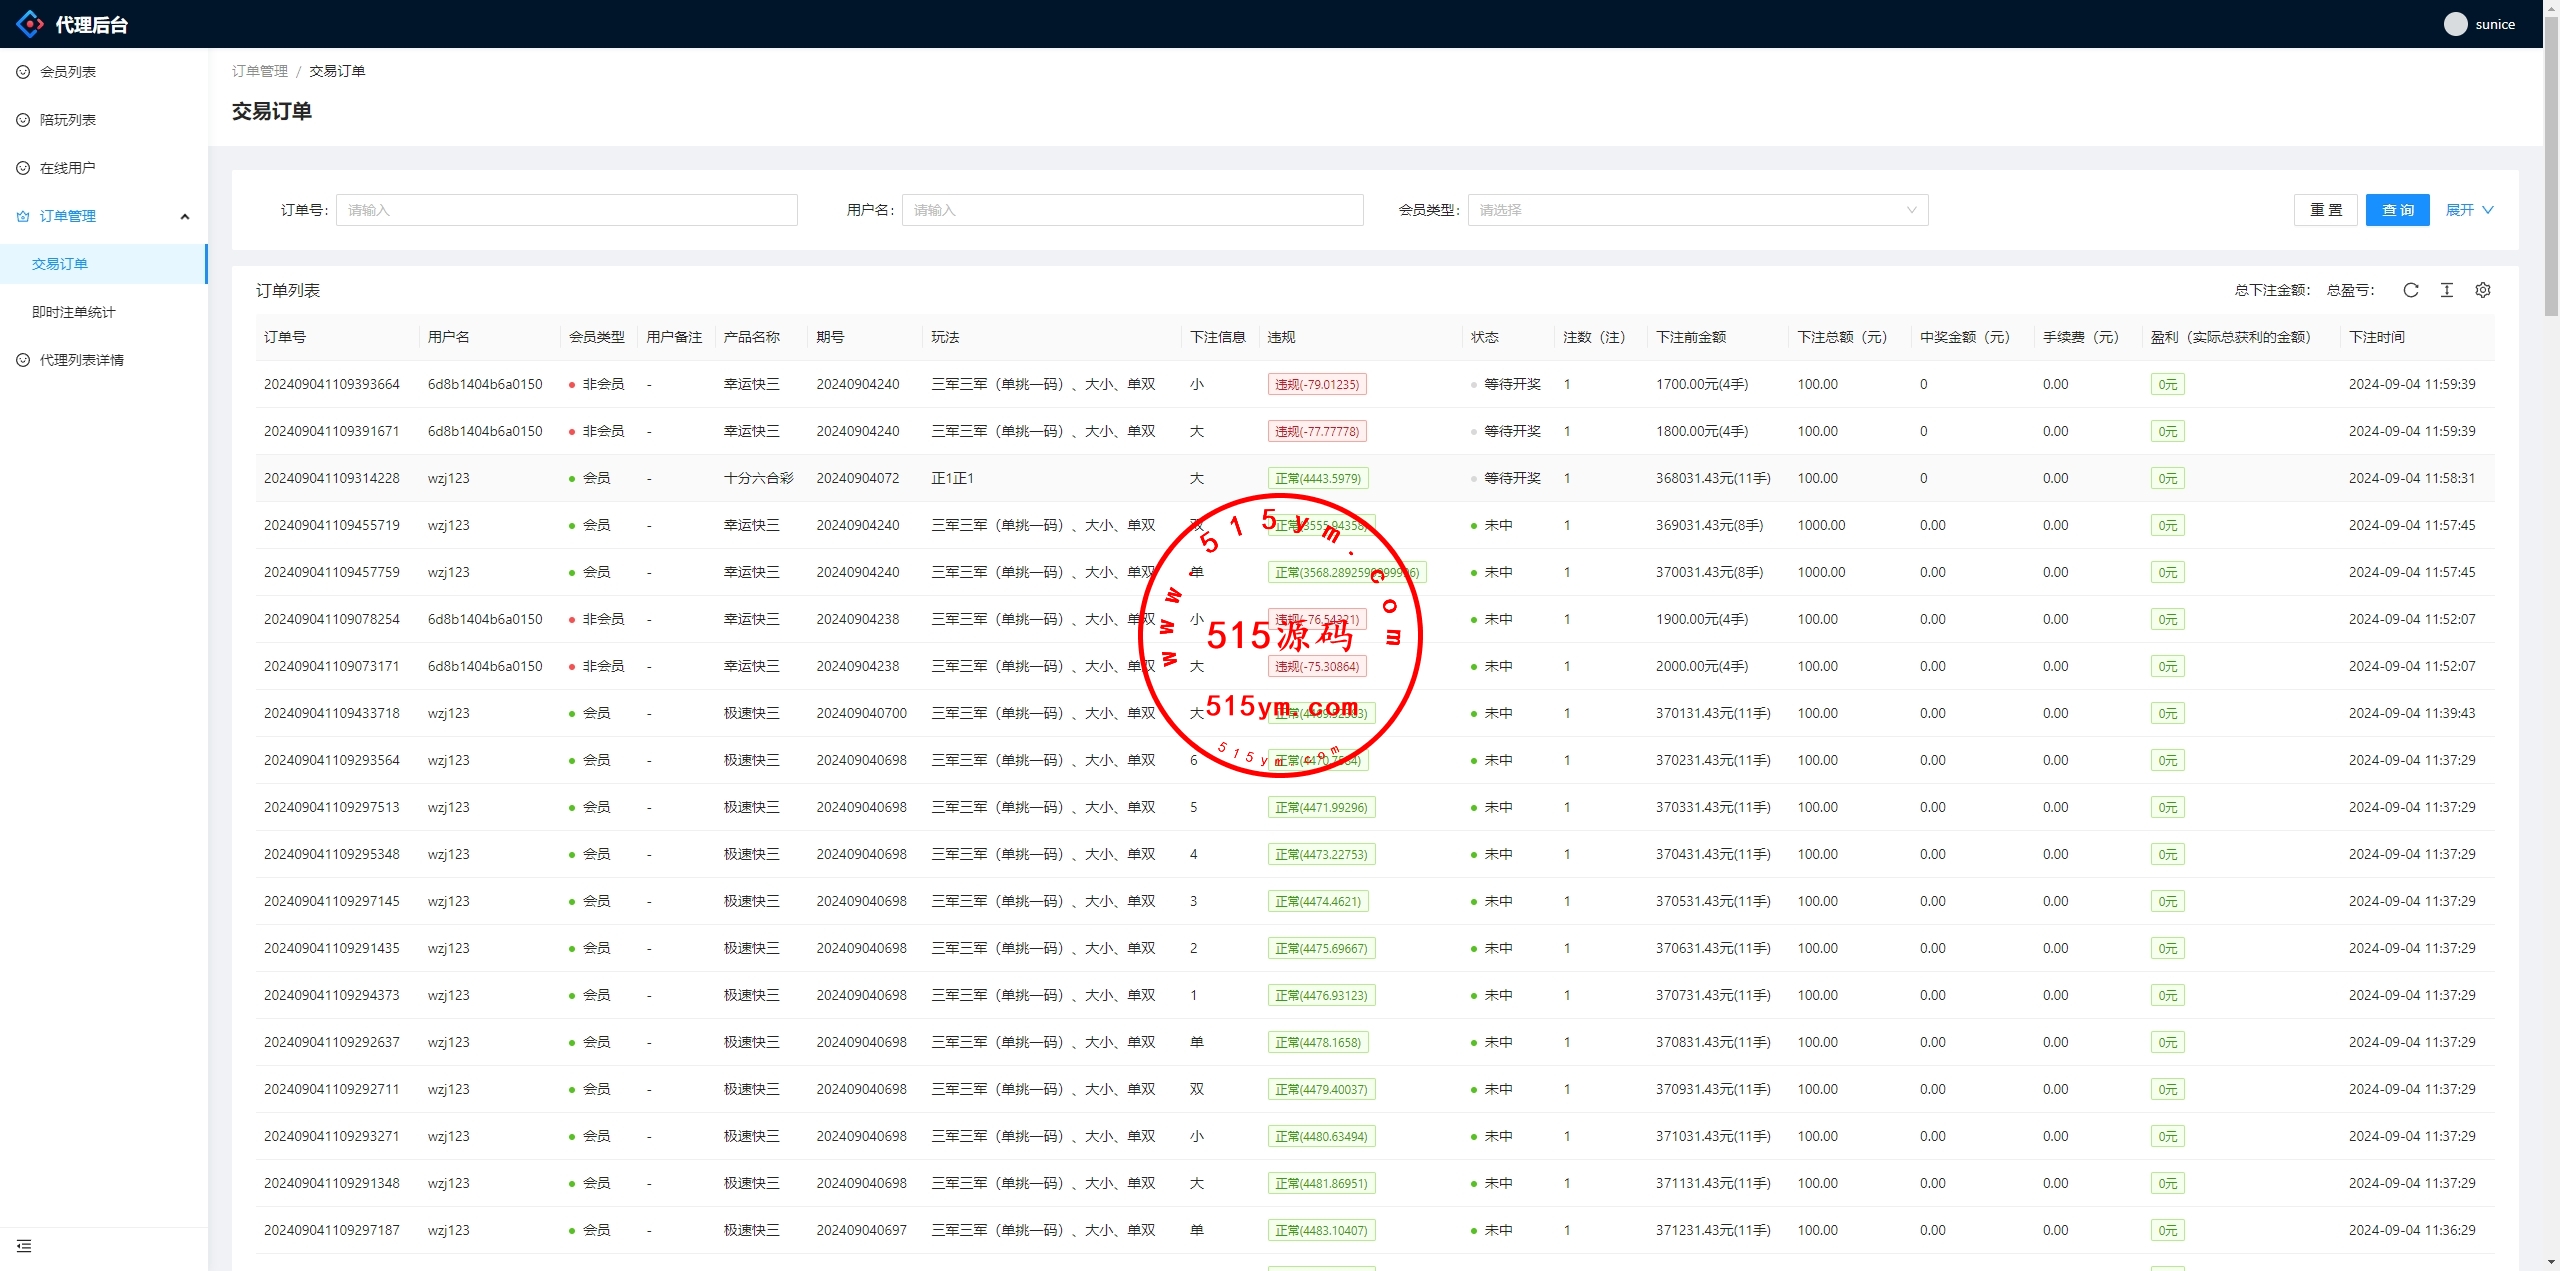Focus the 用户名 input field
2560x1271 pixels.
tap(1132, 210)
